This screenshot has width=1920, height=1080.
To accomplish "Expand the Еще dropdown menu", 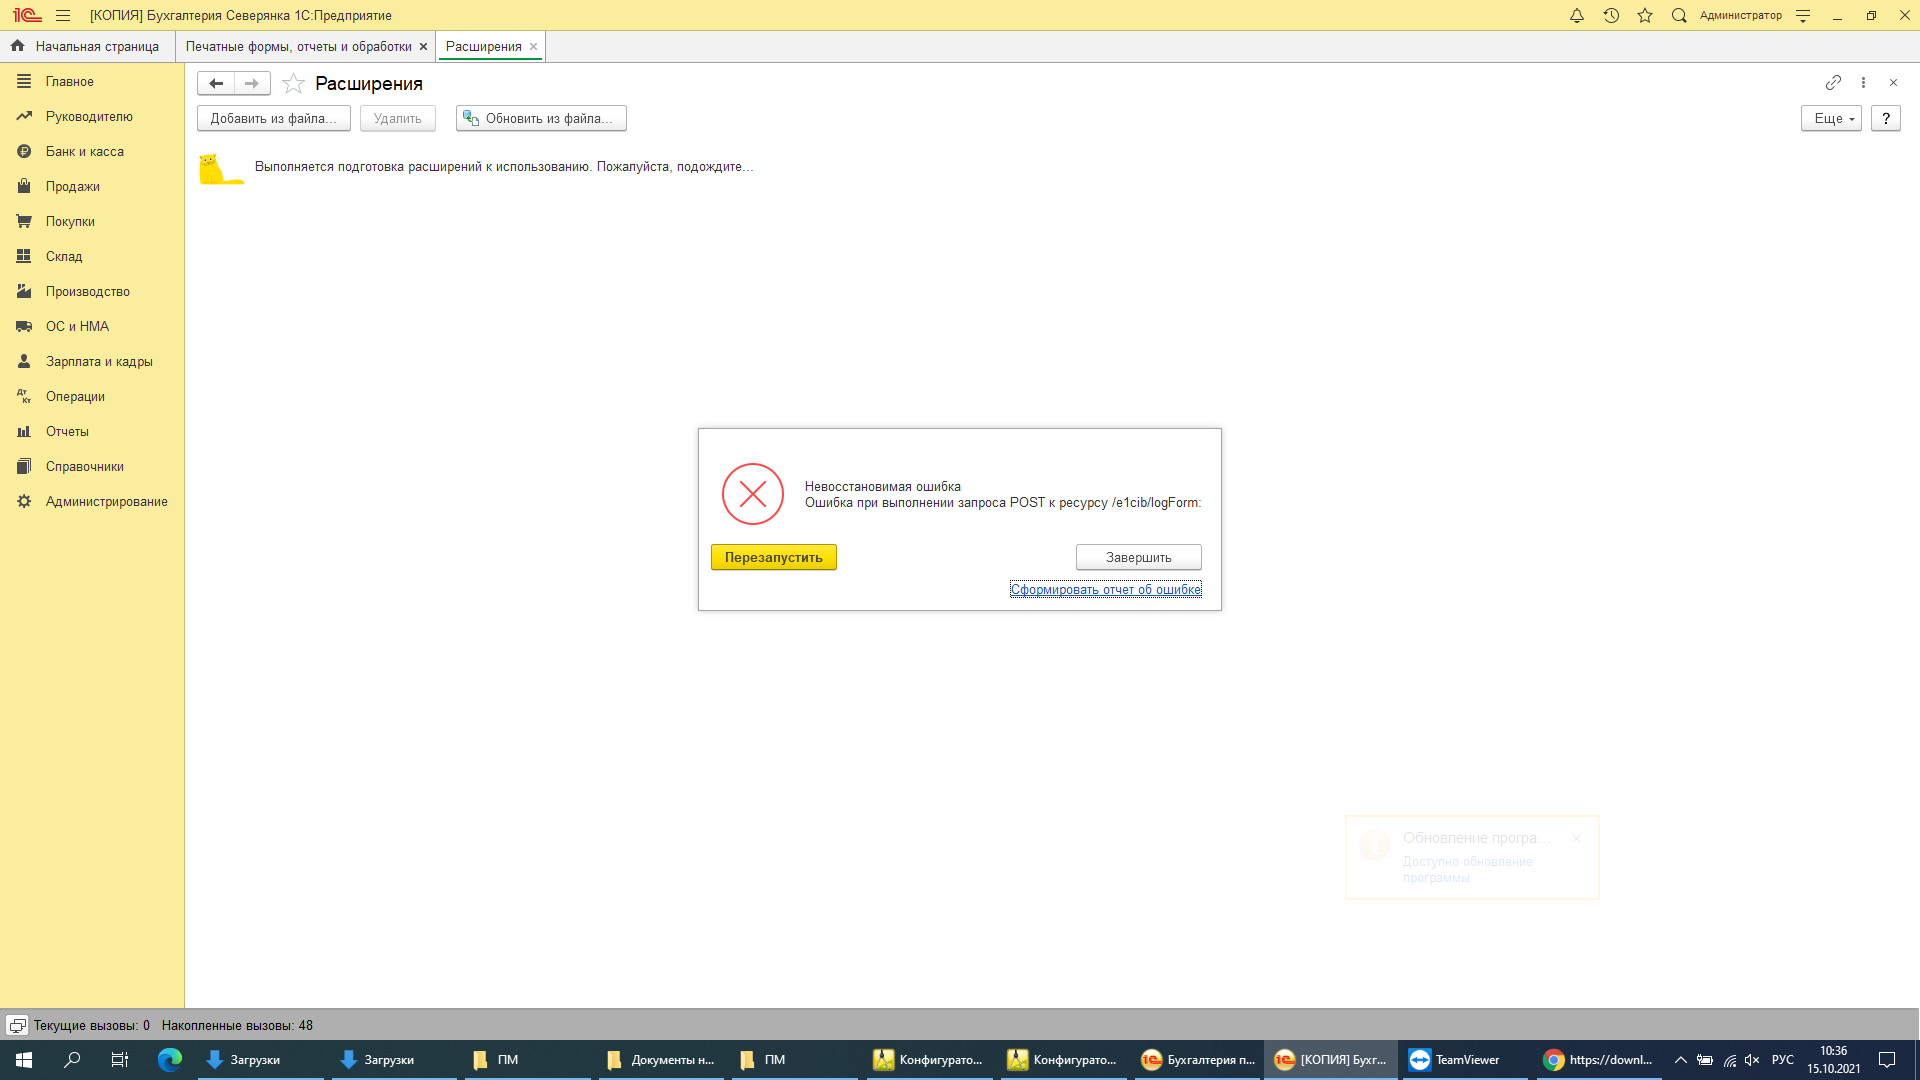I will coord(1831,118).
